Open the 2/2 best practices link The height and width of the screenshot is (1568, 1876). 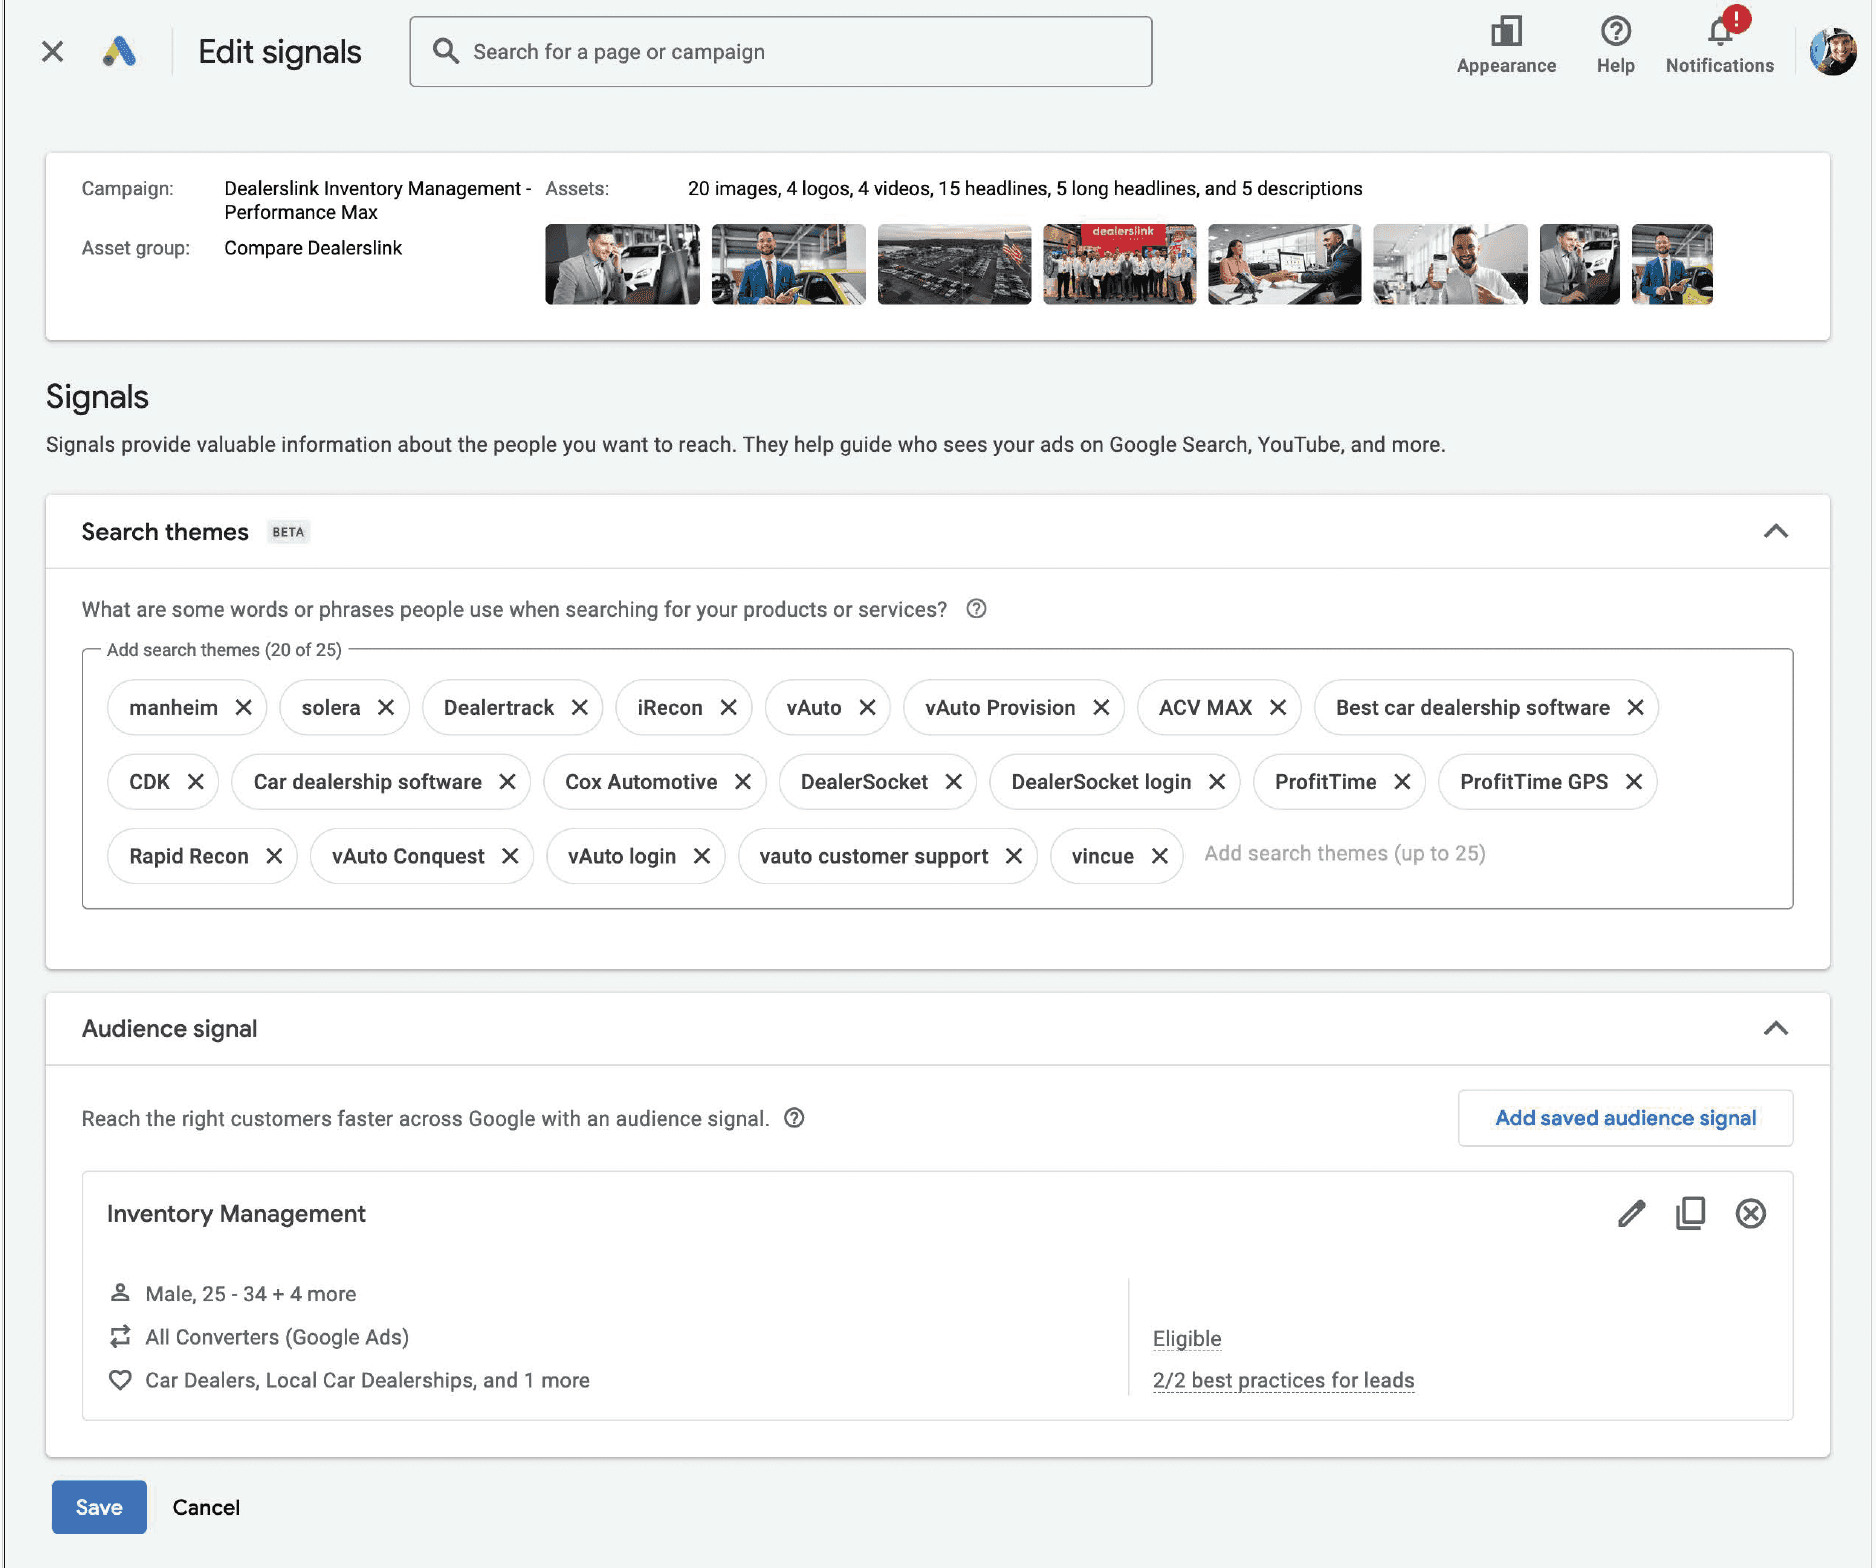[1283, 1381]
